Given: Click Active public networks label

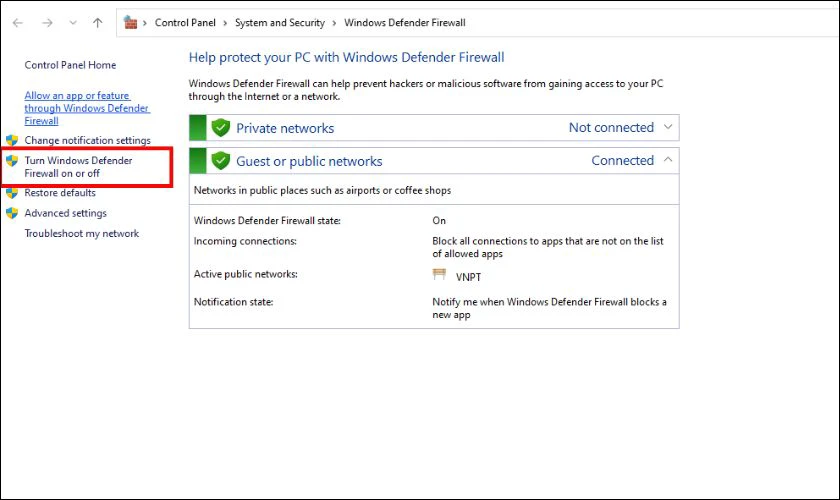Looking at the screenshot, I should click(x=245, y=274).
